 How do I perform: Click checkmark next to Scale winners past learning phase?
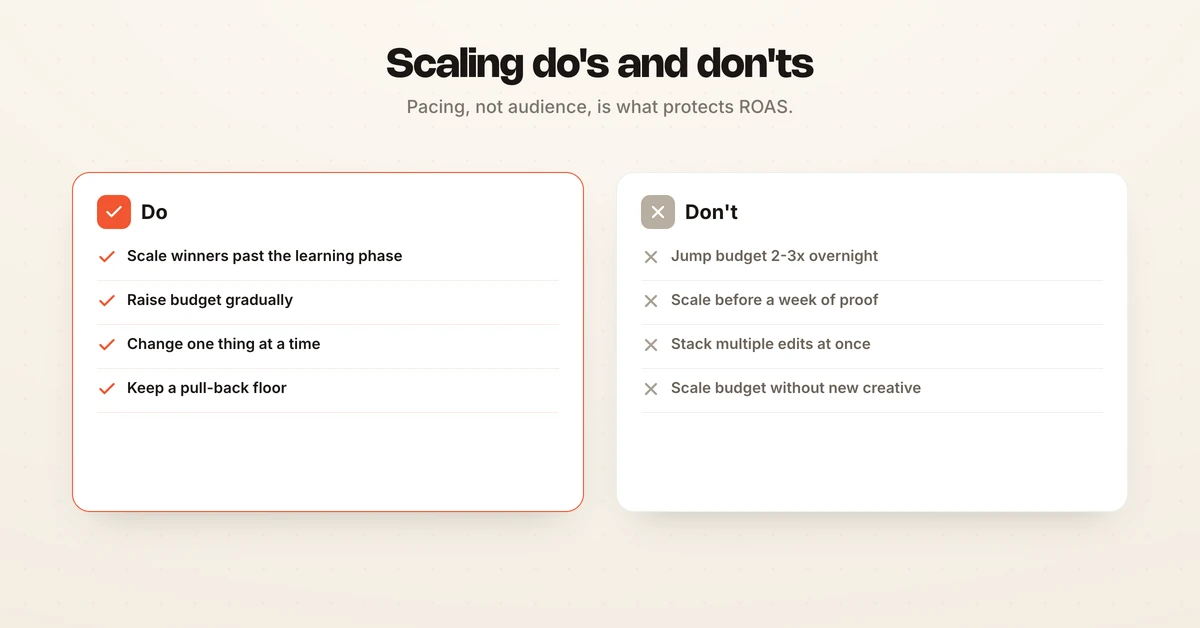pos(107,256)
